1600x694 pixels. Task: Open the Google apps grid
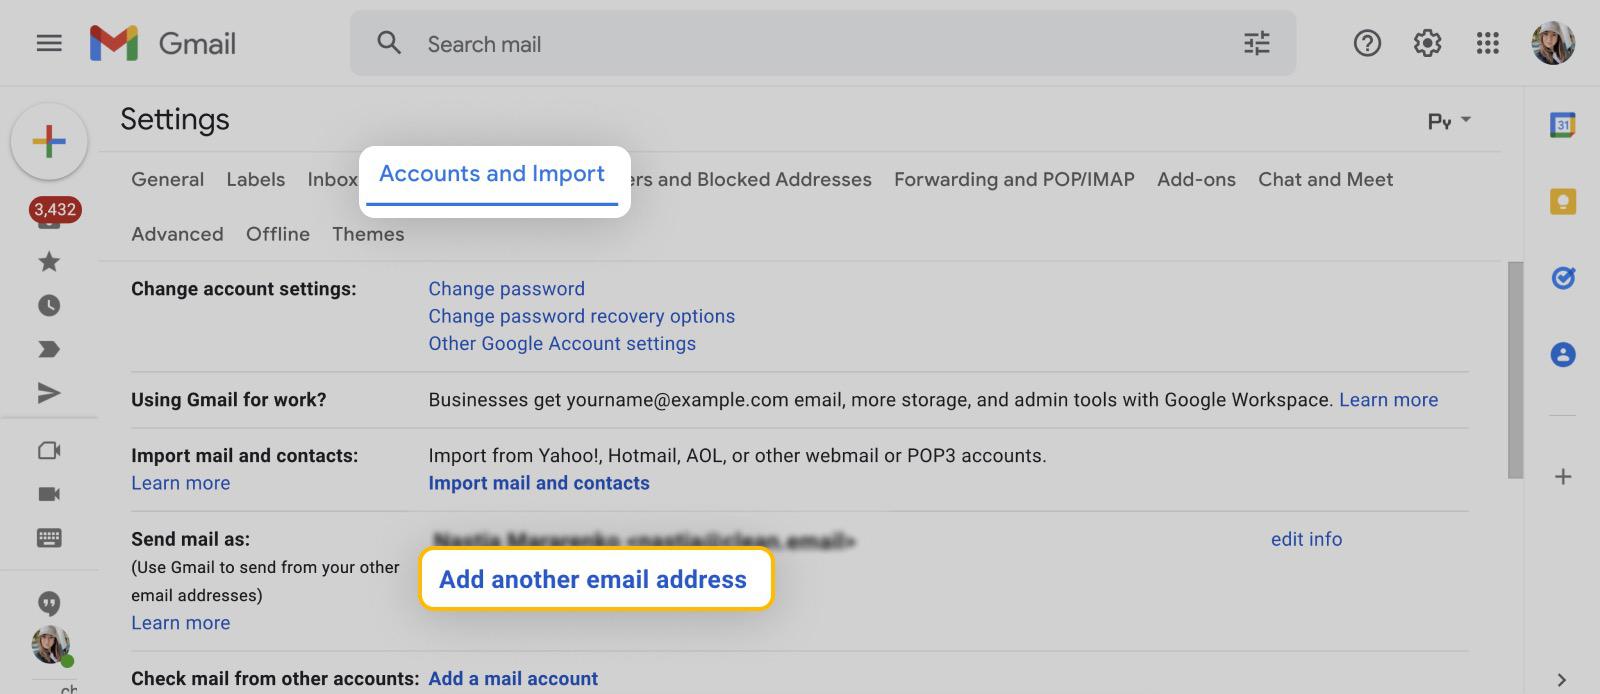click(x=1489, y=43)
